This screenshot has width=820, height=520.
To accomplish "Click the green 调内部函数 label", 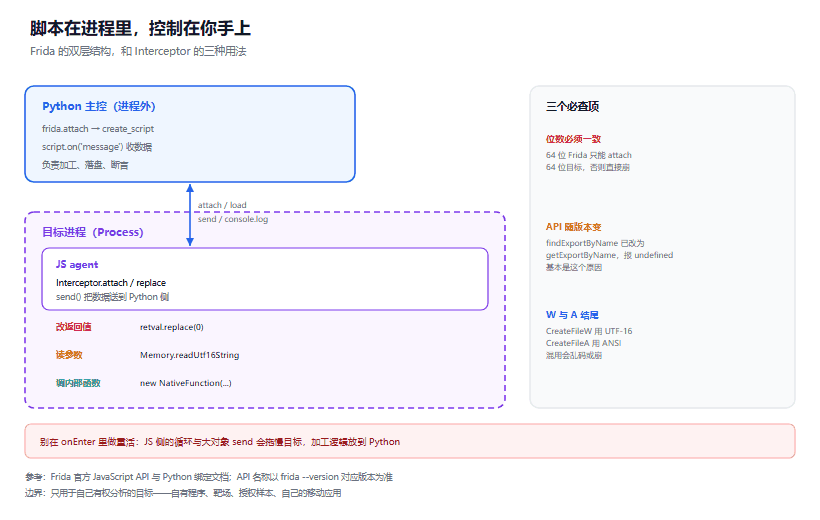I will click(x=78, y=383).
